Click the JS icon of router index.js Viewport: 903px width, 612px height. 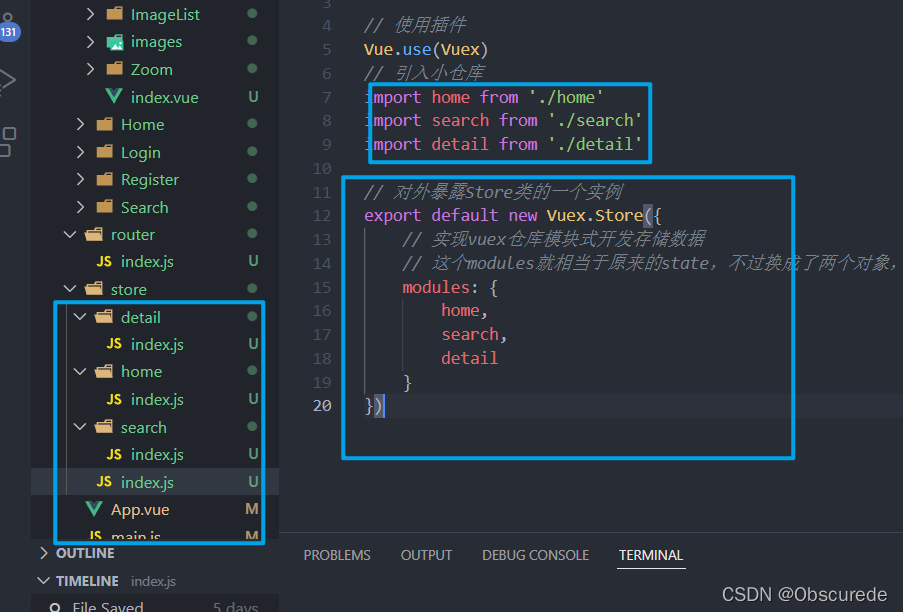point(104,262)
